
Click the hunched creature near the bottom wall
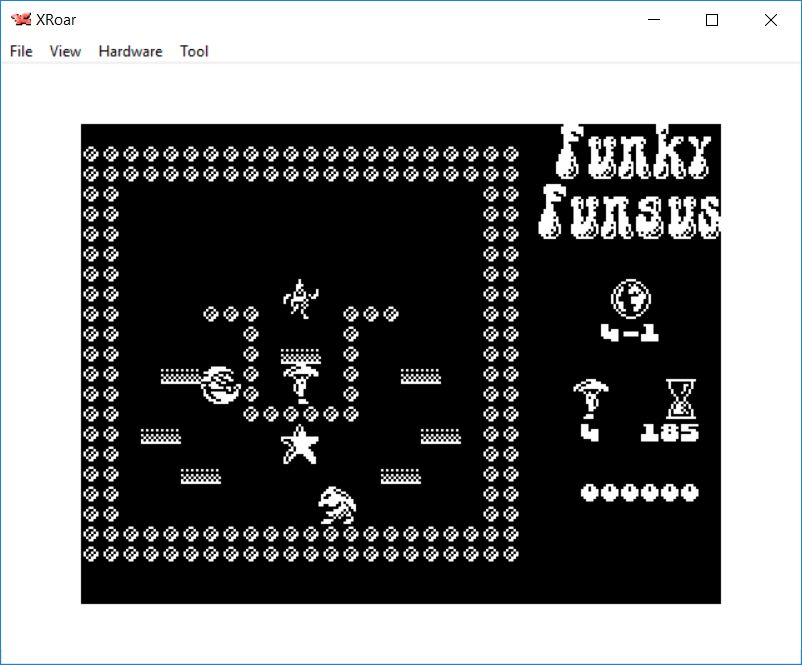337,504
